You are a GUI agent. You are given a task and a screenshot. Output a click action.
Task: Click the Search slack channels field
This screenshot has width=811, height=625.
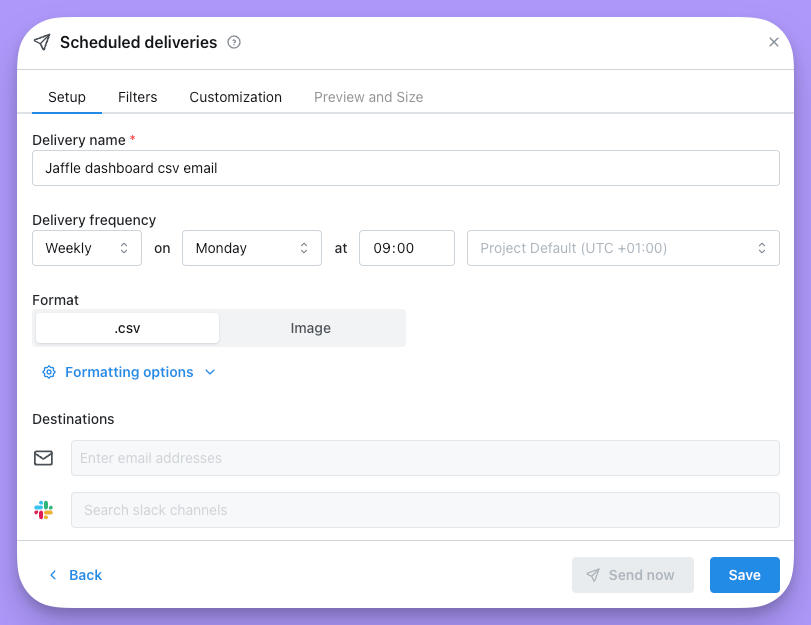pos(425,510)
